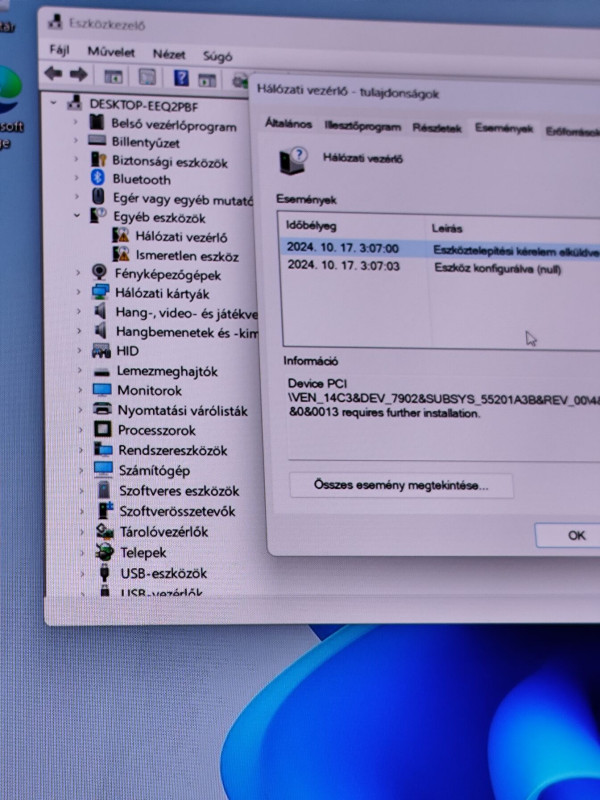This screenshot has height=800, width=600.
Task: Select Hálózati vezérlő in the device tree
Action: (181, 237)
